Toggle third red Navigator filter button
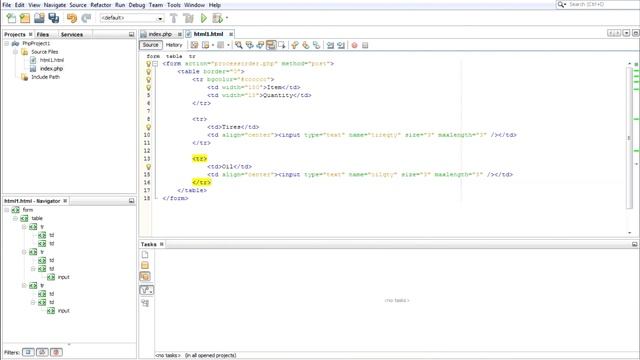 pyautogui.click(x=56, y=352)
